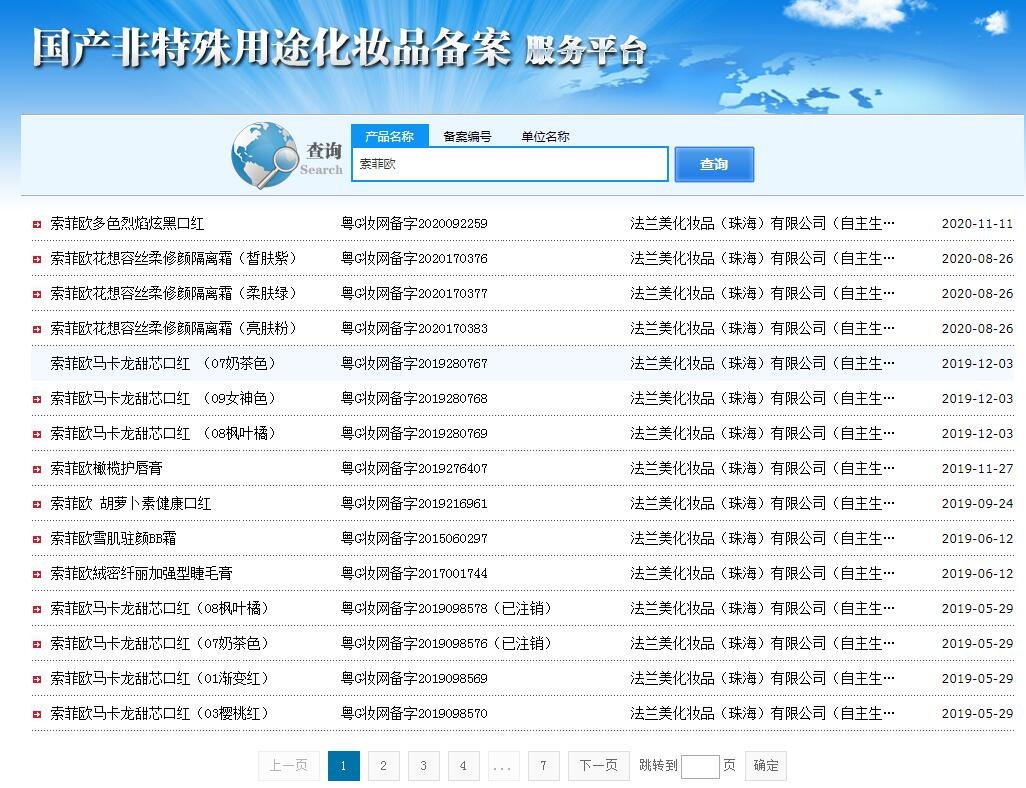Viewport: 1026px width, 788px height.
Task: Open 索菲欧雪肌驻颜BB霜 entry
Action: [x=113, y=539]
